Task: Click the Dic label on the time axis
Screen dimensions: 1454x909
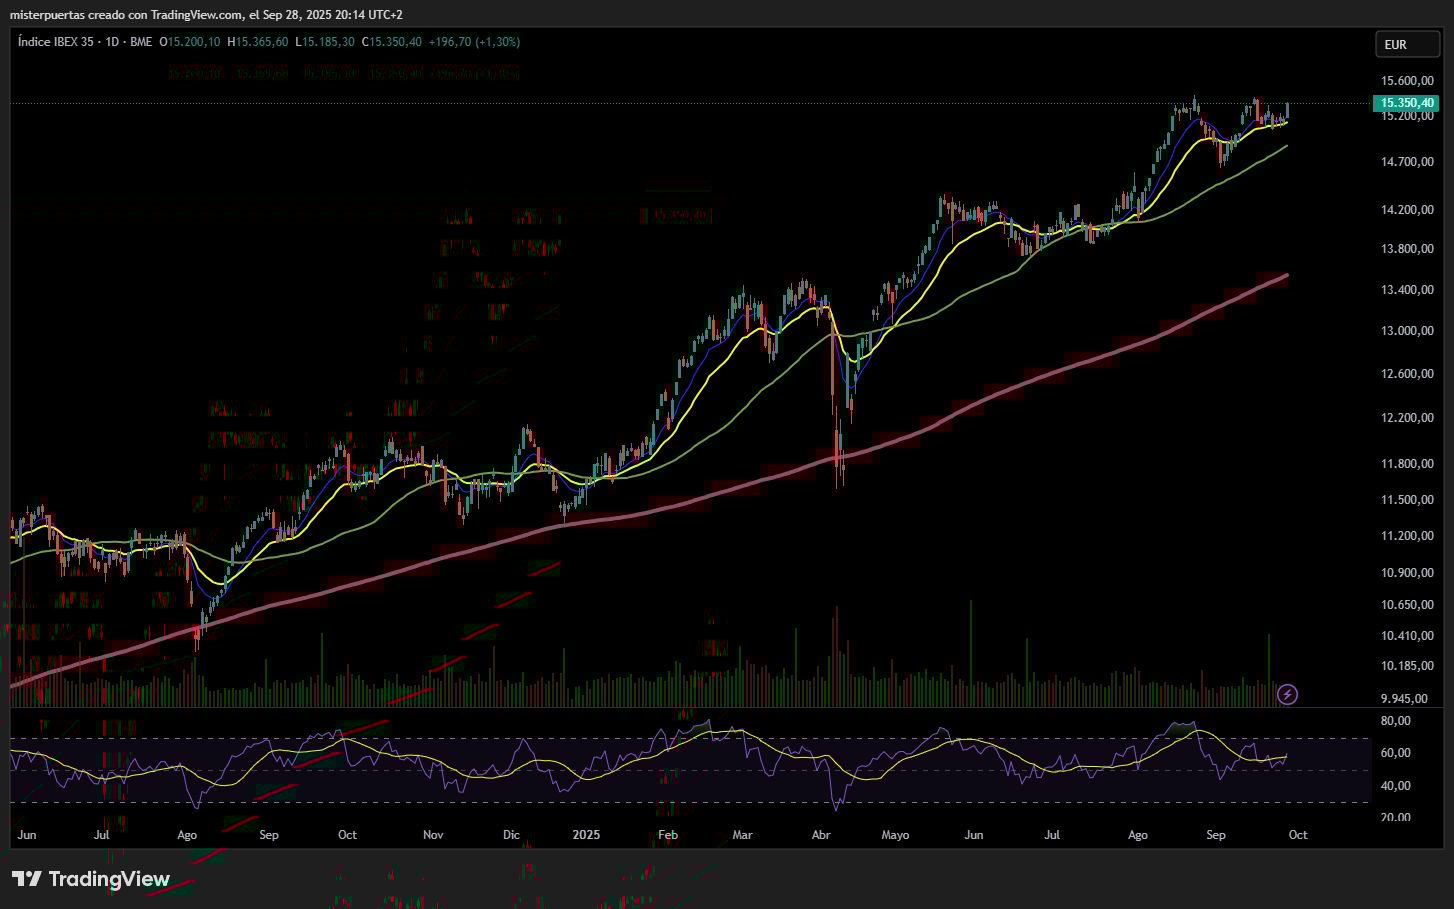Action: tap(511, 835)
